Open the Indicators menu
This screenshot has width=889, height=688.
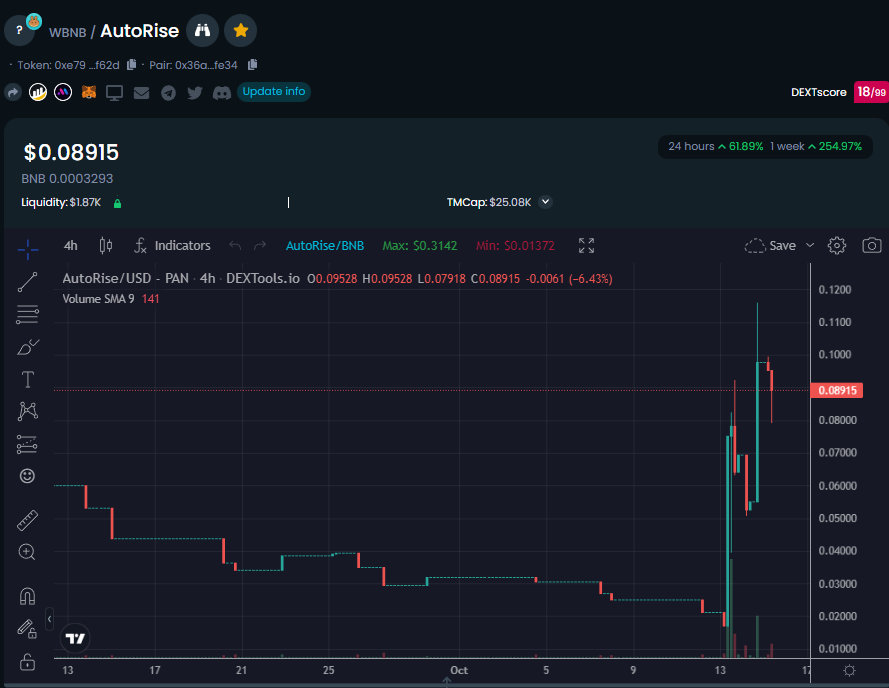click(172, 246)
